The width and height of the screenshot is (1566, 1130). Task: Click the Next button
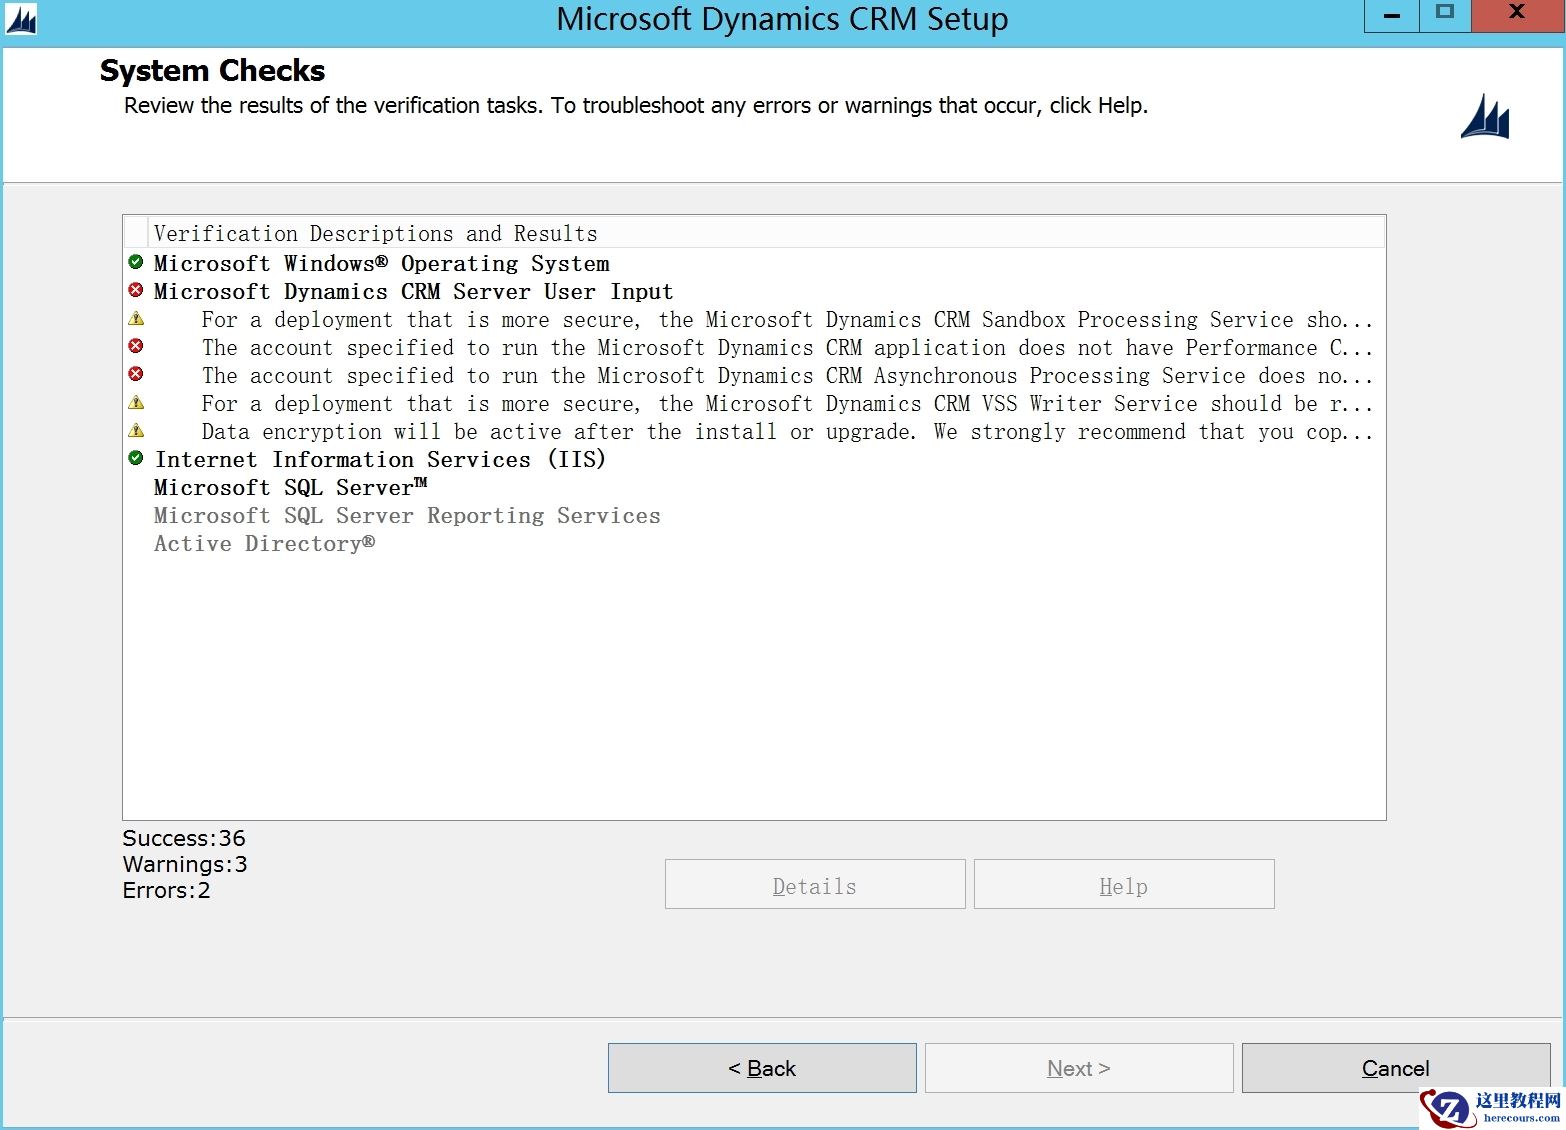[x=1079, y=1068]
